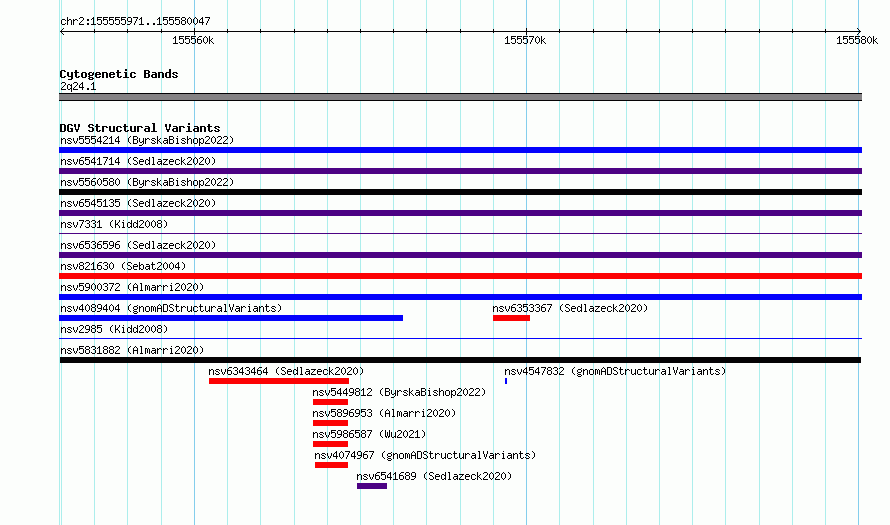Click the nsv5560580 (ByrskaBishop2022) black bar
890x525 pixels.
(460, 192)
